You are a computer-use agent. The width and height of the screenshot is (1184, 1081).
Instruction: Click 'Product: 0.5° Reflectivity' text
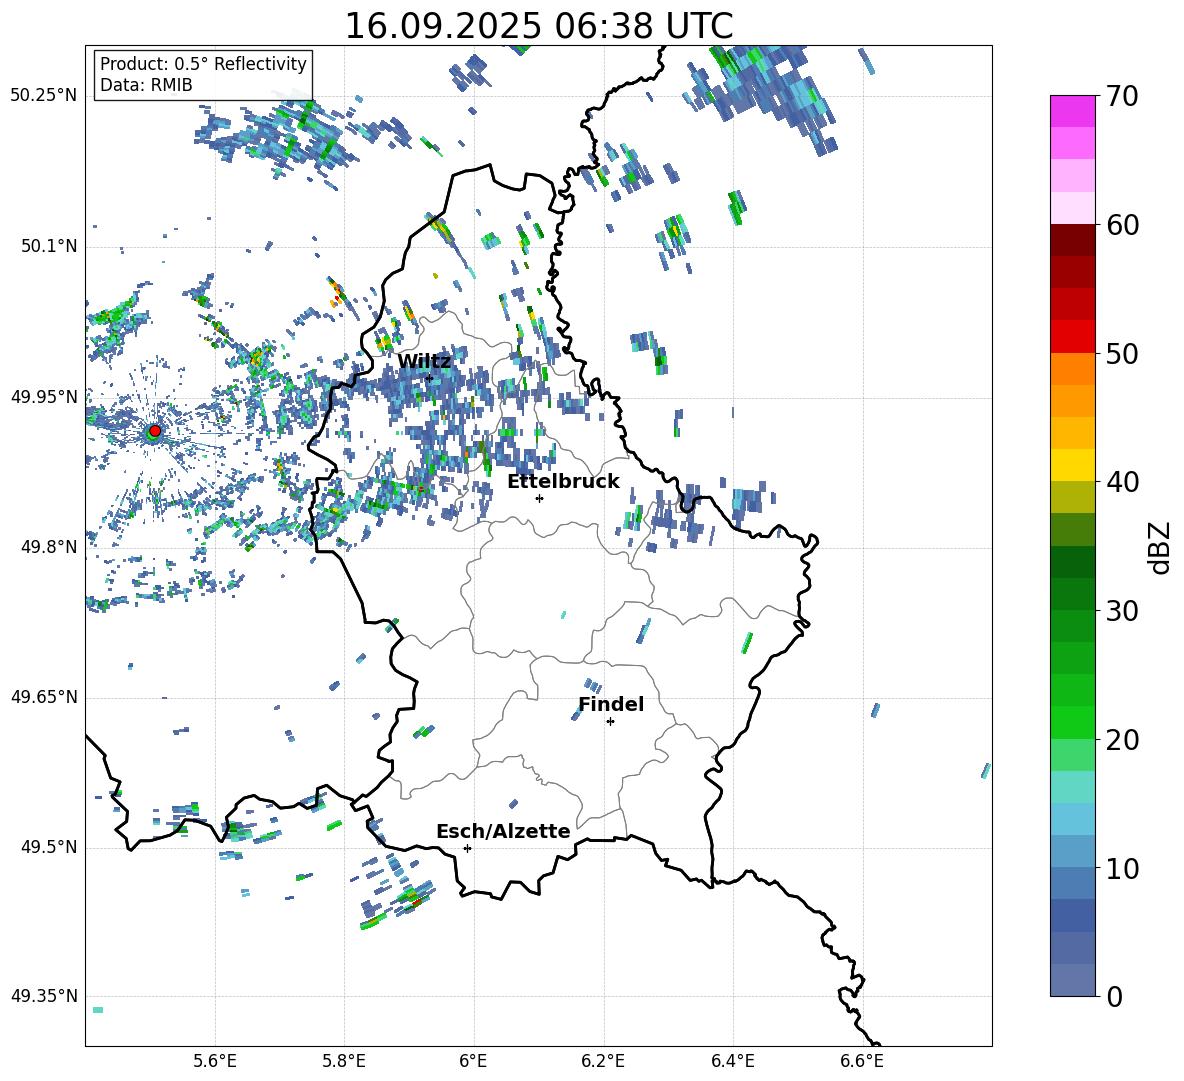click(203, 63)
